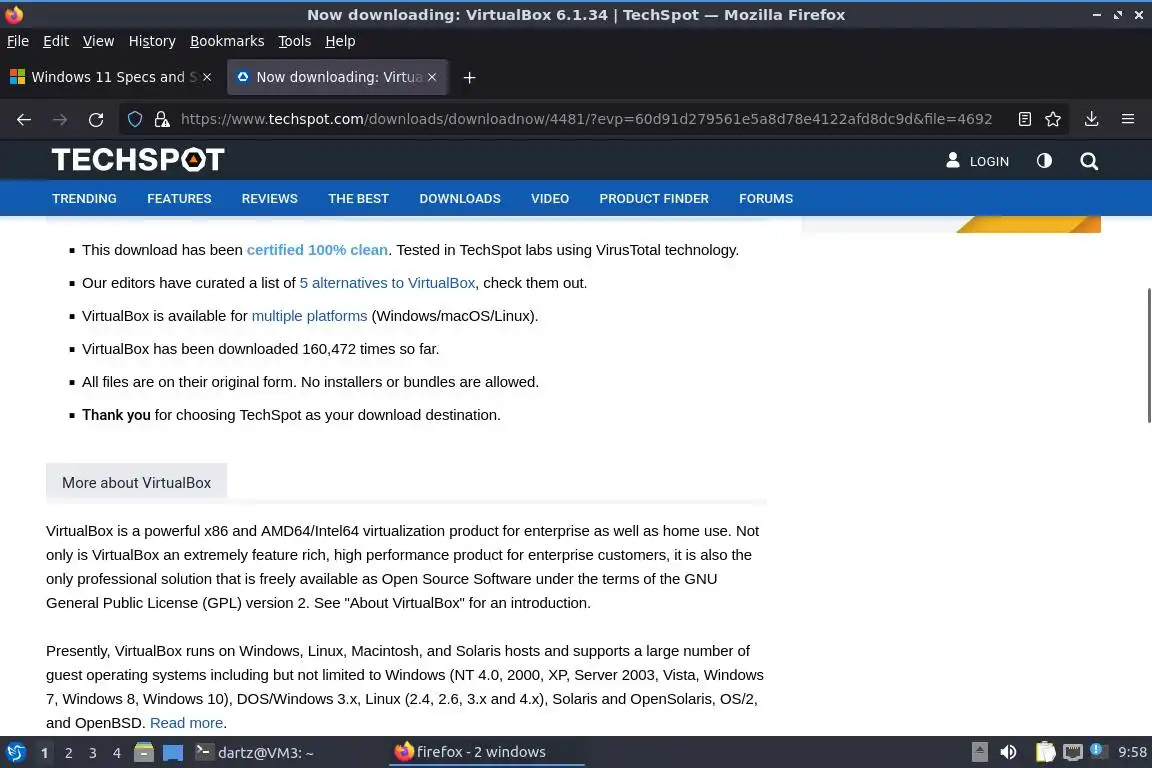Open the Firefox hamburger menu
This screenshot has width=1152, height=768.
point(1128,119)
